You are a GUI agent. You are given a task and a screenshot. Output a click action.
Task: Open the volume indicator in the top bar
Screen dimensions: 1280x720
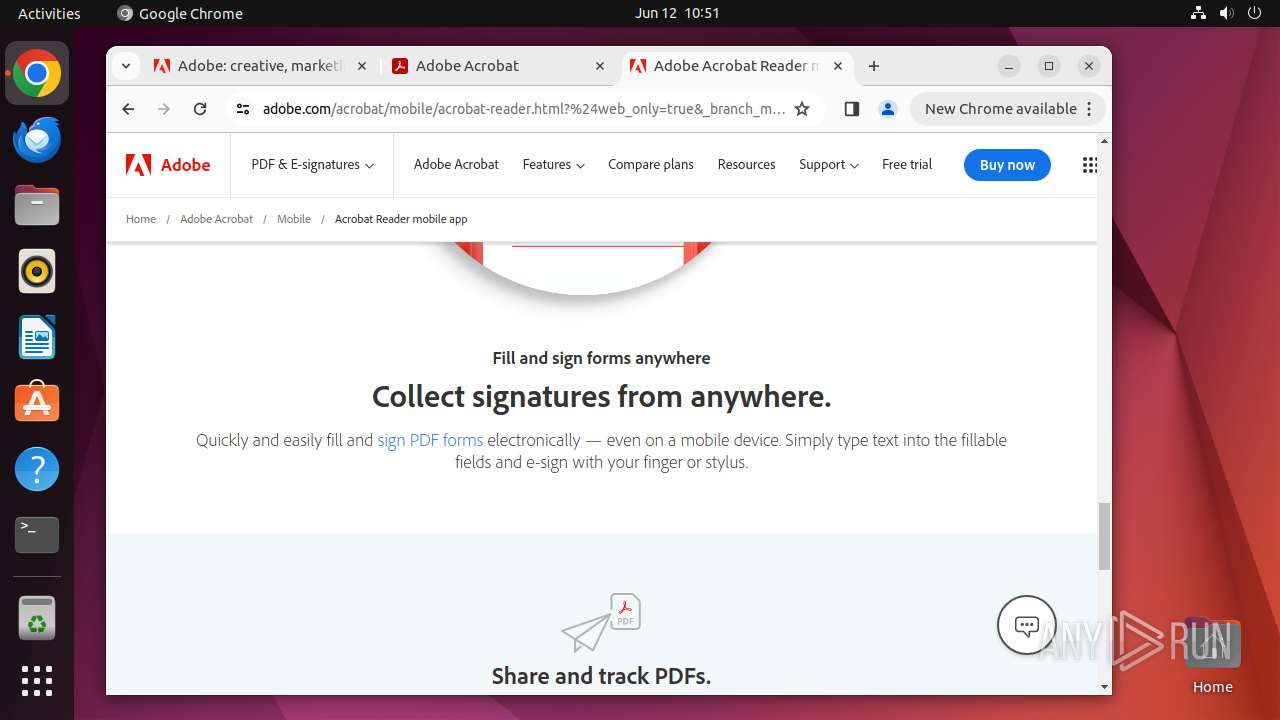(x=1227, y=13)
